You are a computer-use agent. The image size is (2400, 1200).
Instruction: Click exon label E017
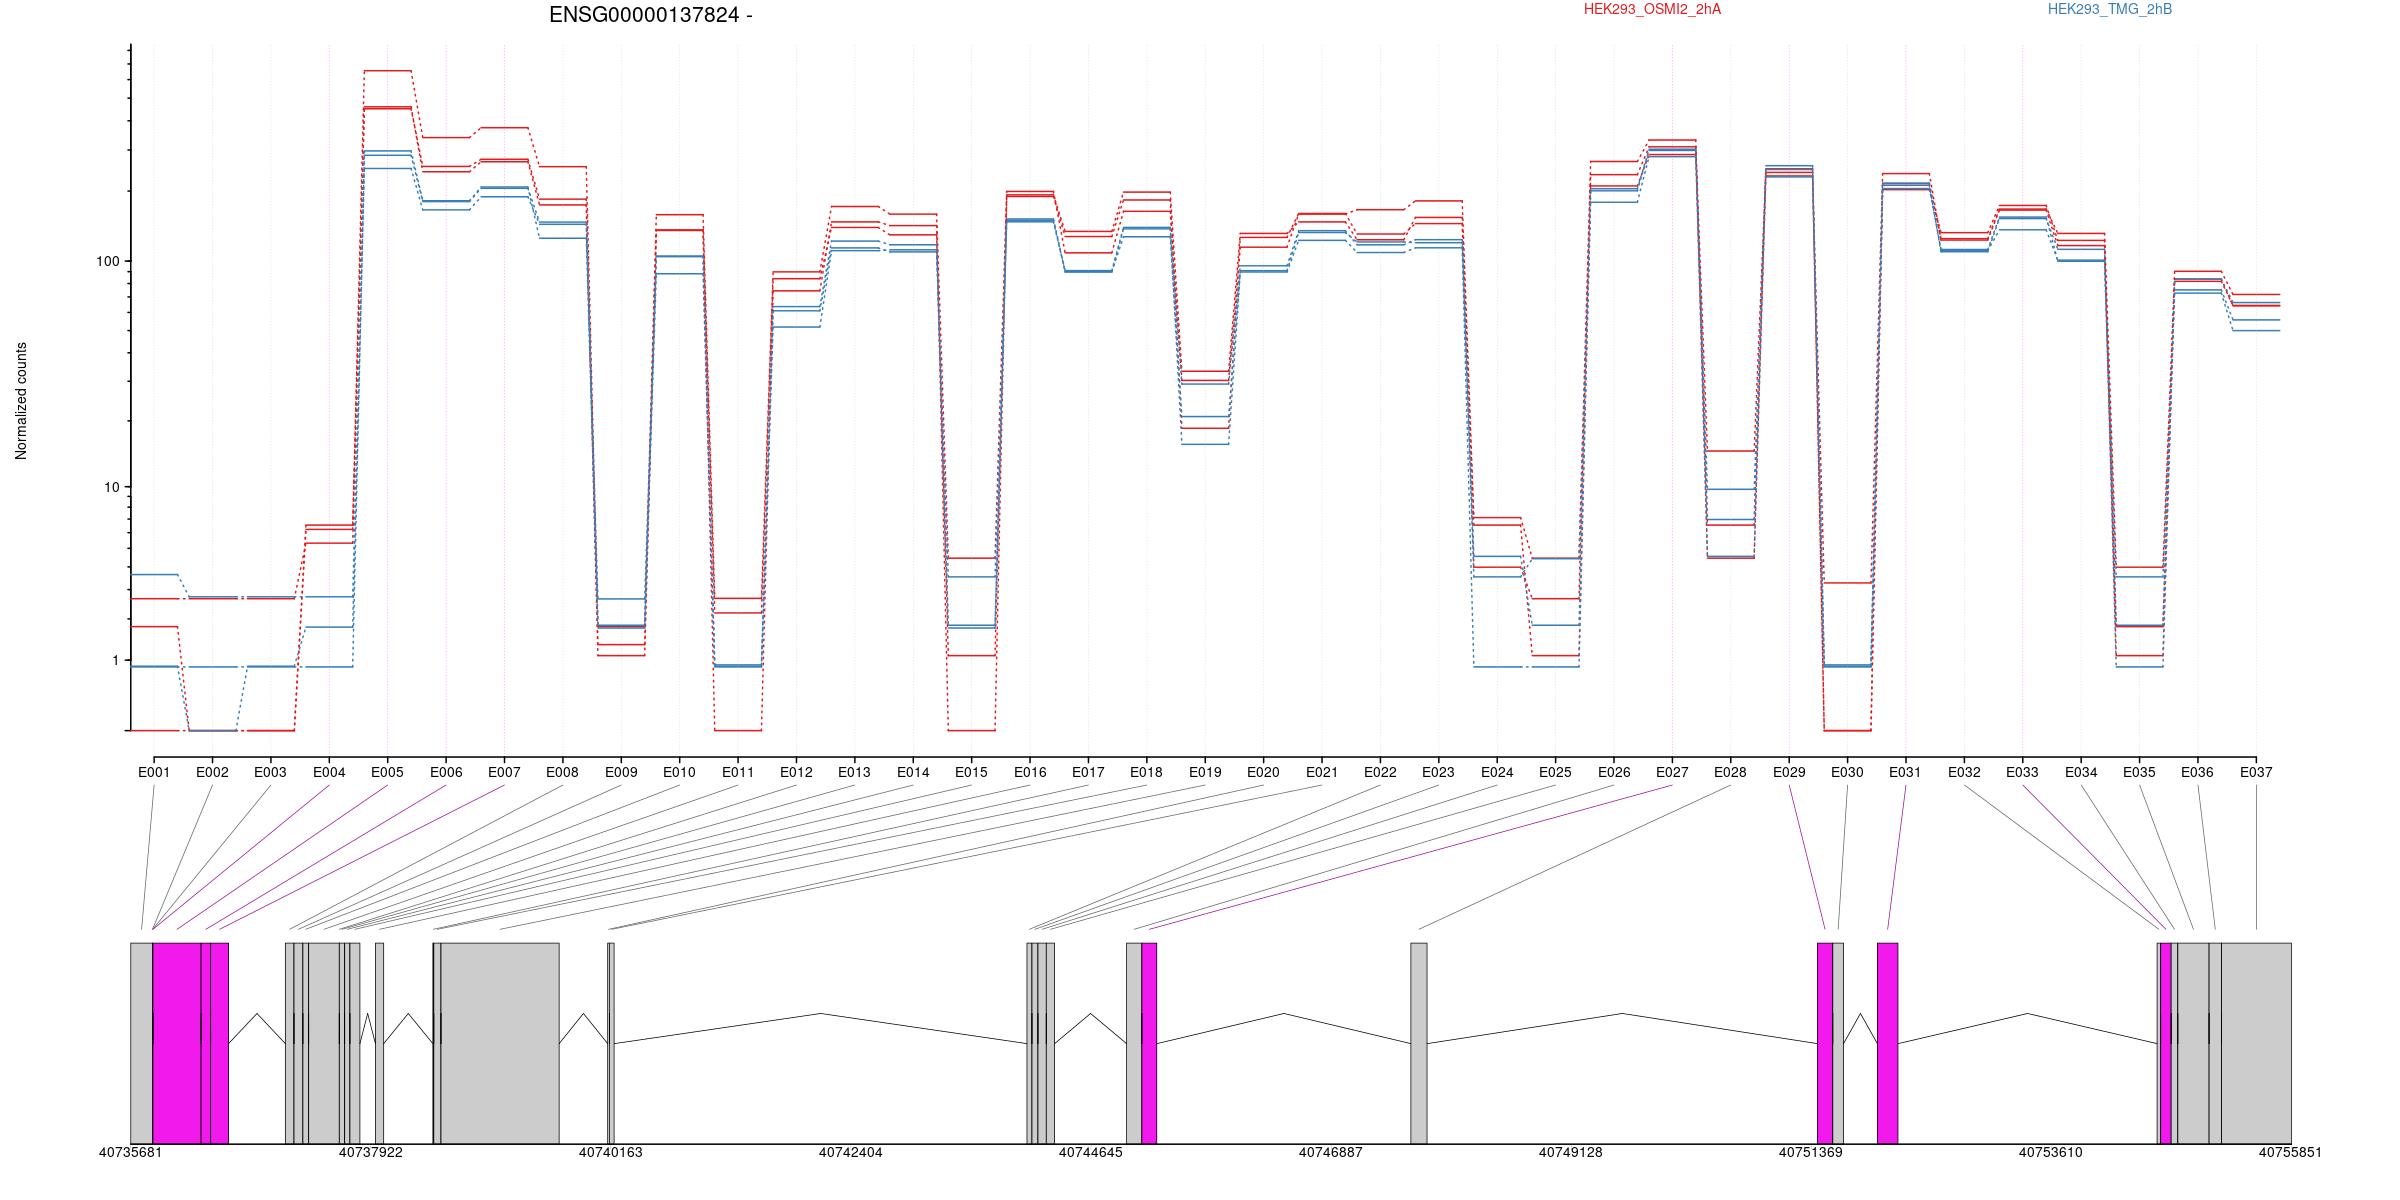(1088, 772)
